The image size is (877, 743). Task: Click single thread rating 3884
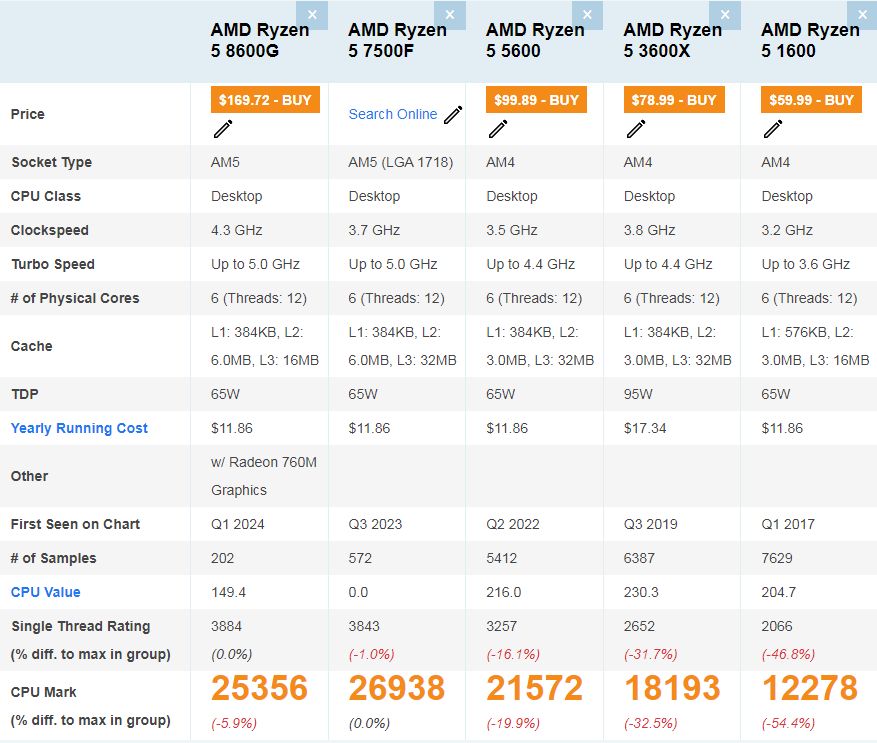point(227,626)
